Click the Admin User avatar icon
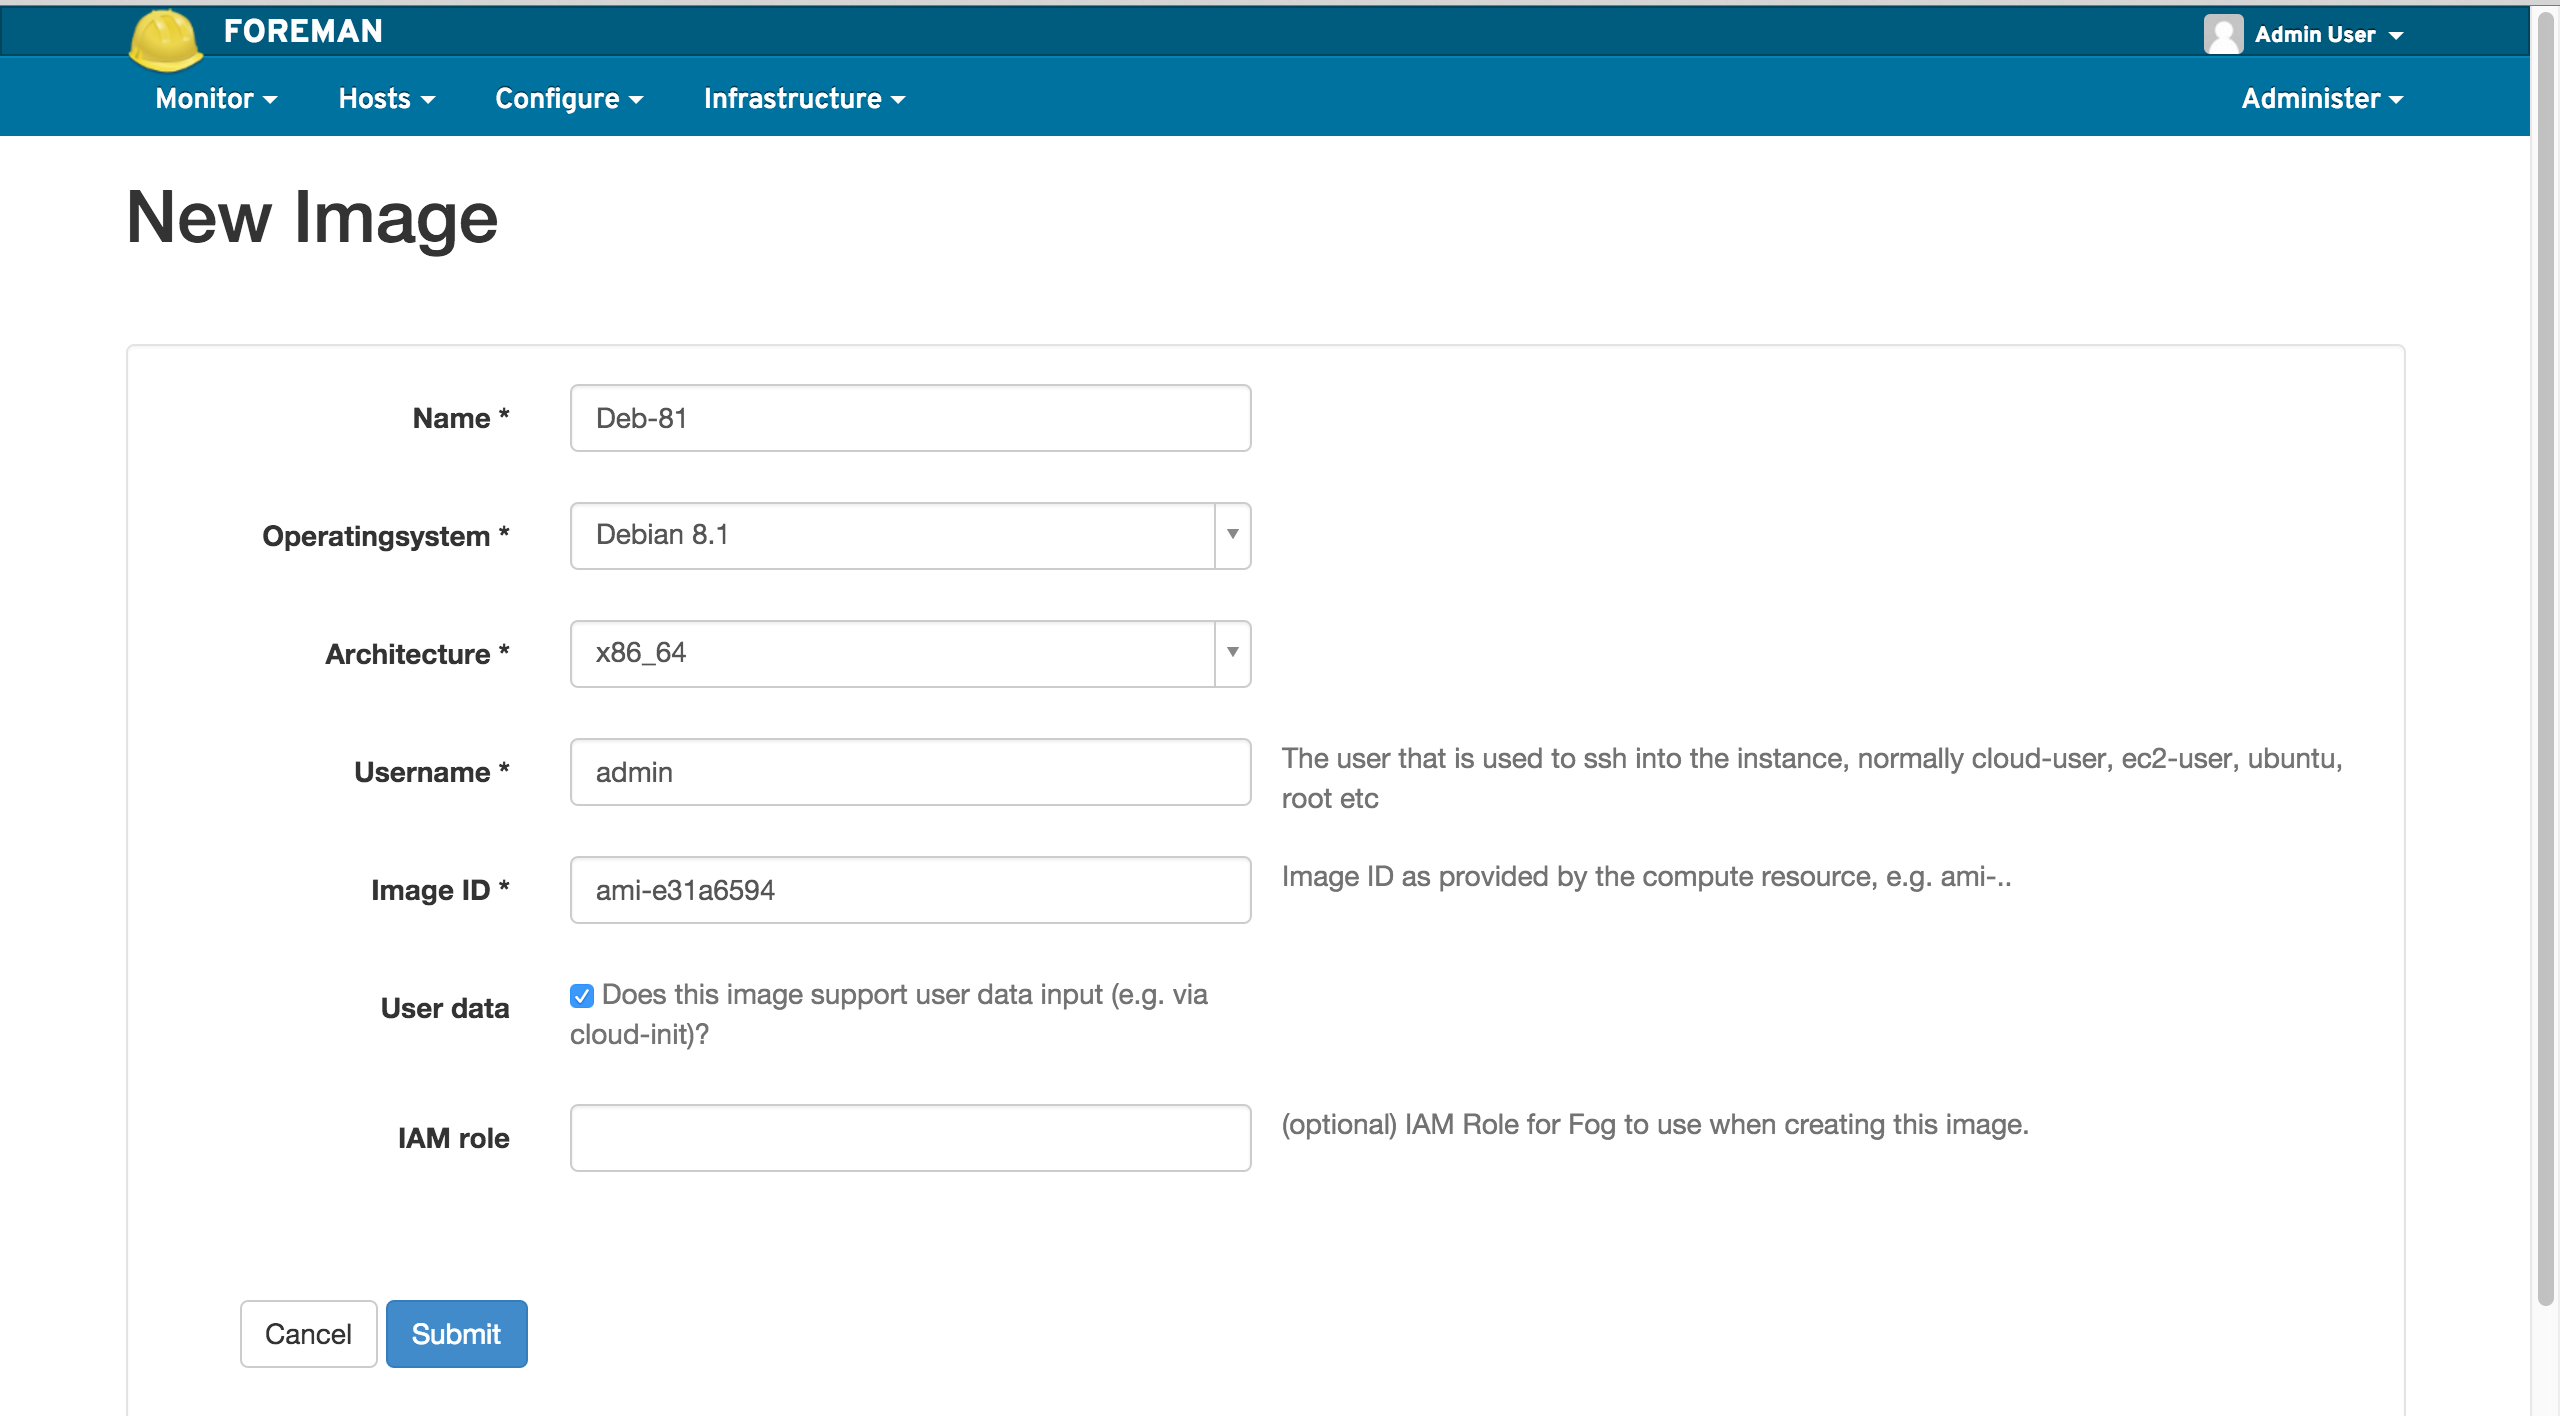 click(2222, 34)
